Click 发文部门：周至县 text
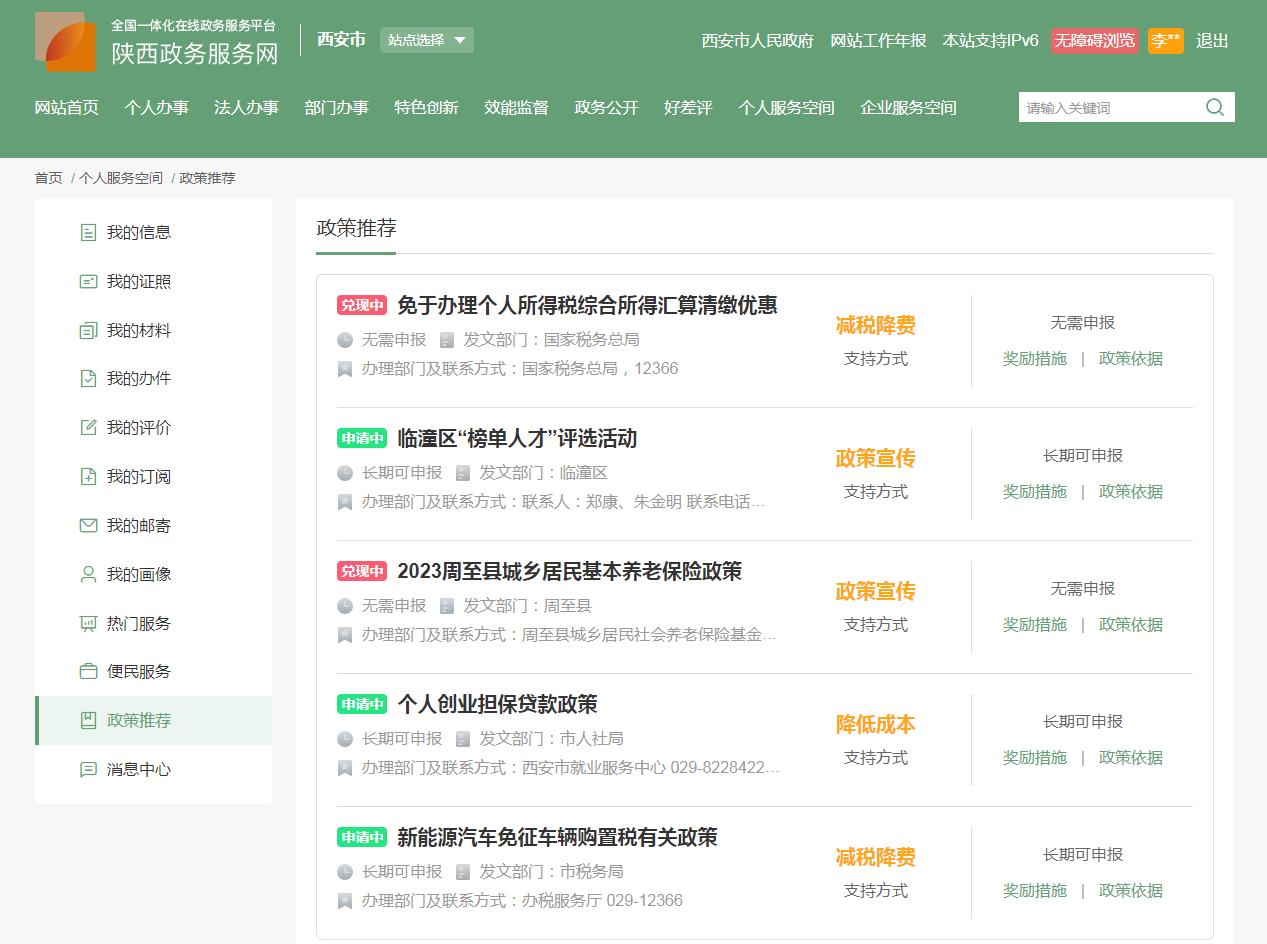This screenshot has height=944, width=1267. pyautogui.click(x=527, y=606)
